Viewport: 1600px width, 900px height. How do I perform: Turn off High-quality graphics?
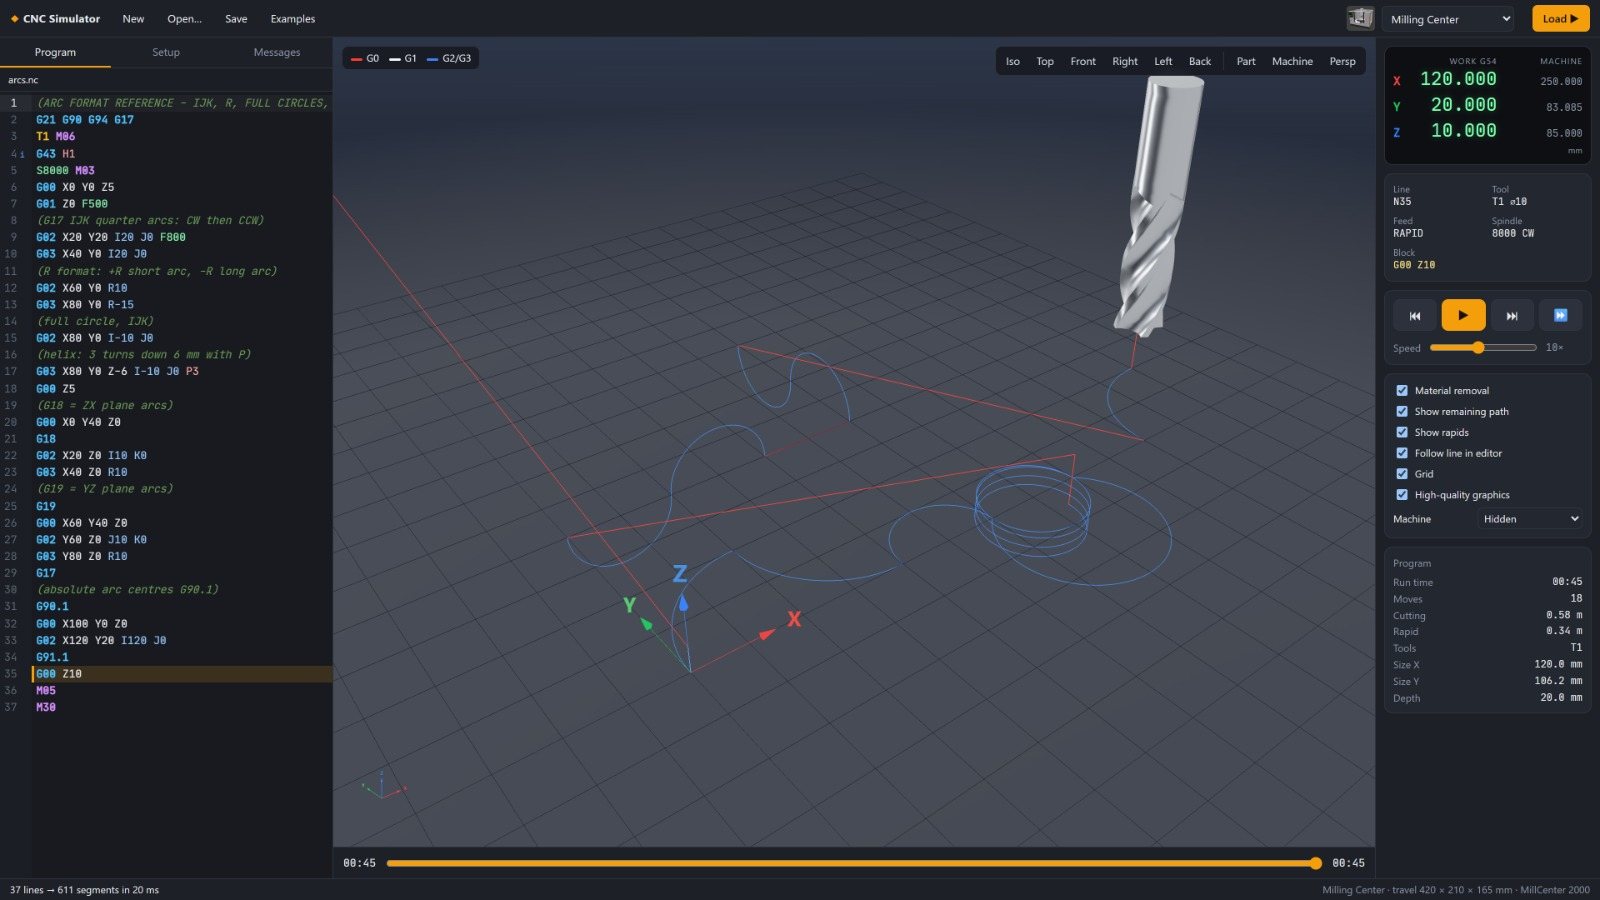click(x=1402, y=495)
